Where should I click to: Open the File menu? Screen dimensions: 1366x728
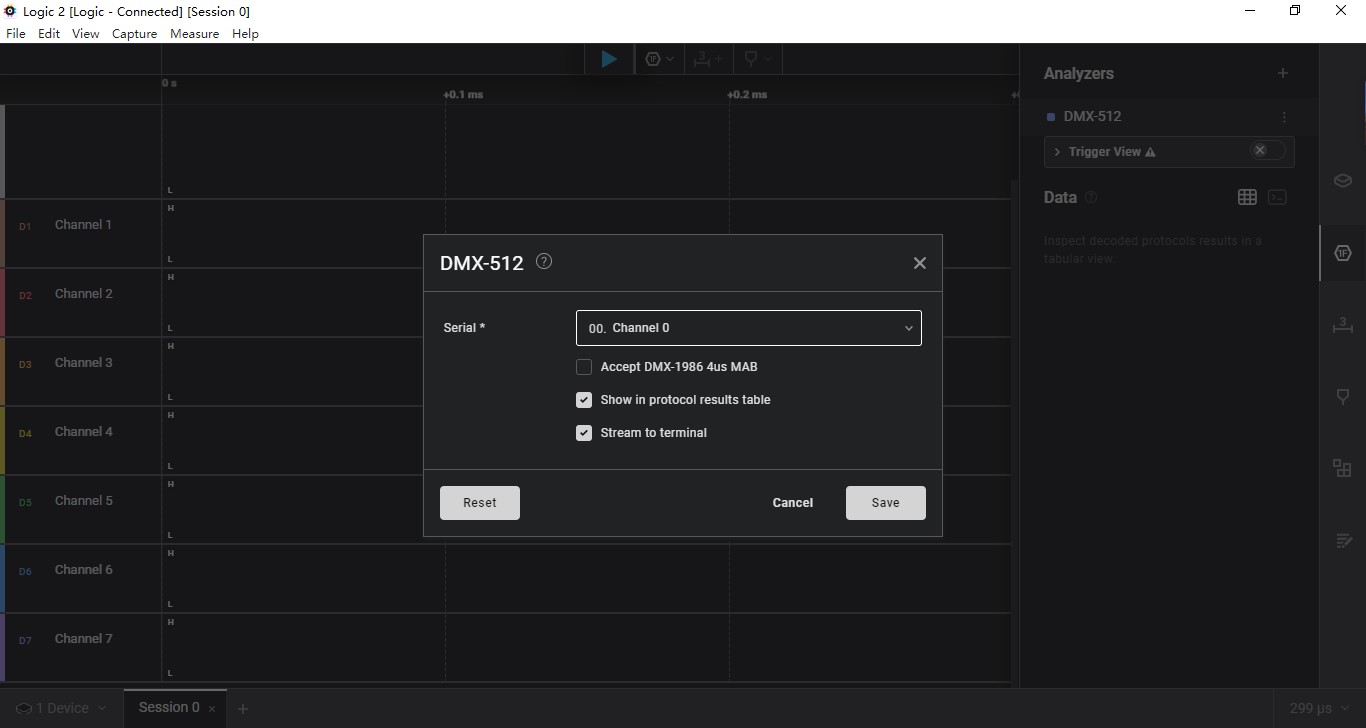point(16,34)
